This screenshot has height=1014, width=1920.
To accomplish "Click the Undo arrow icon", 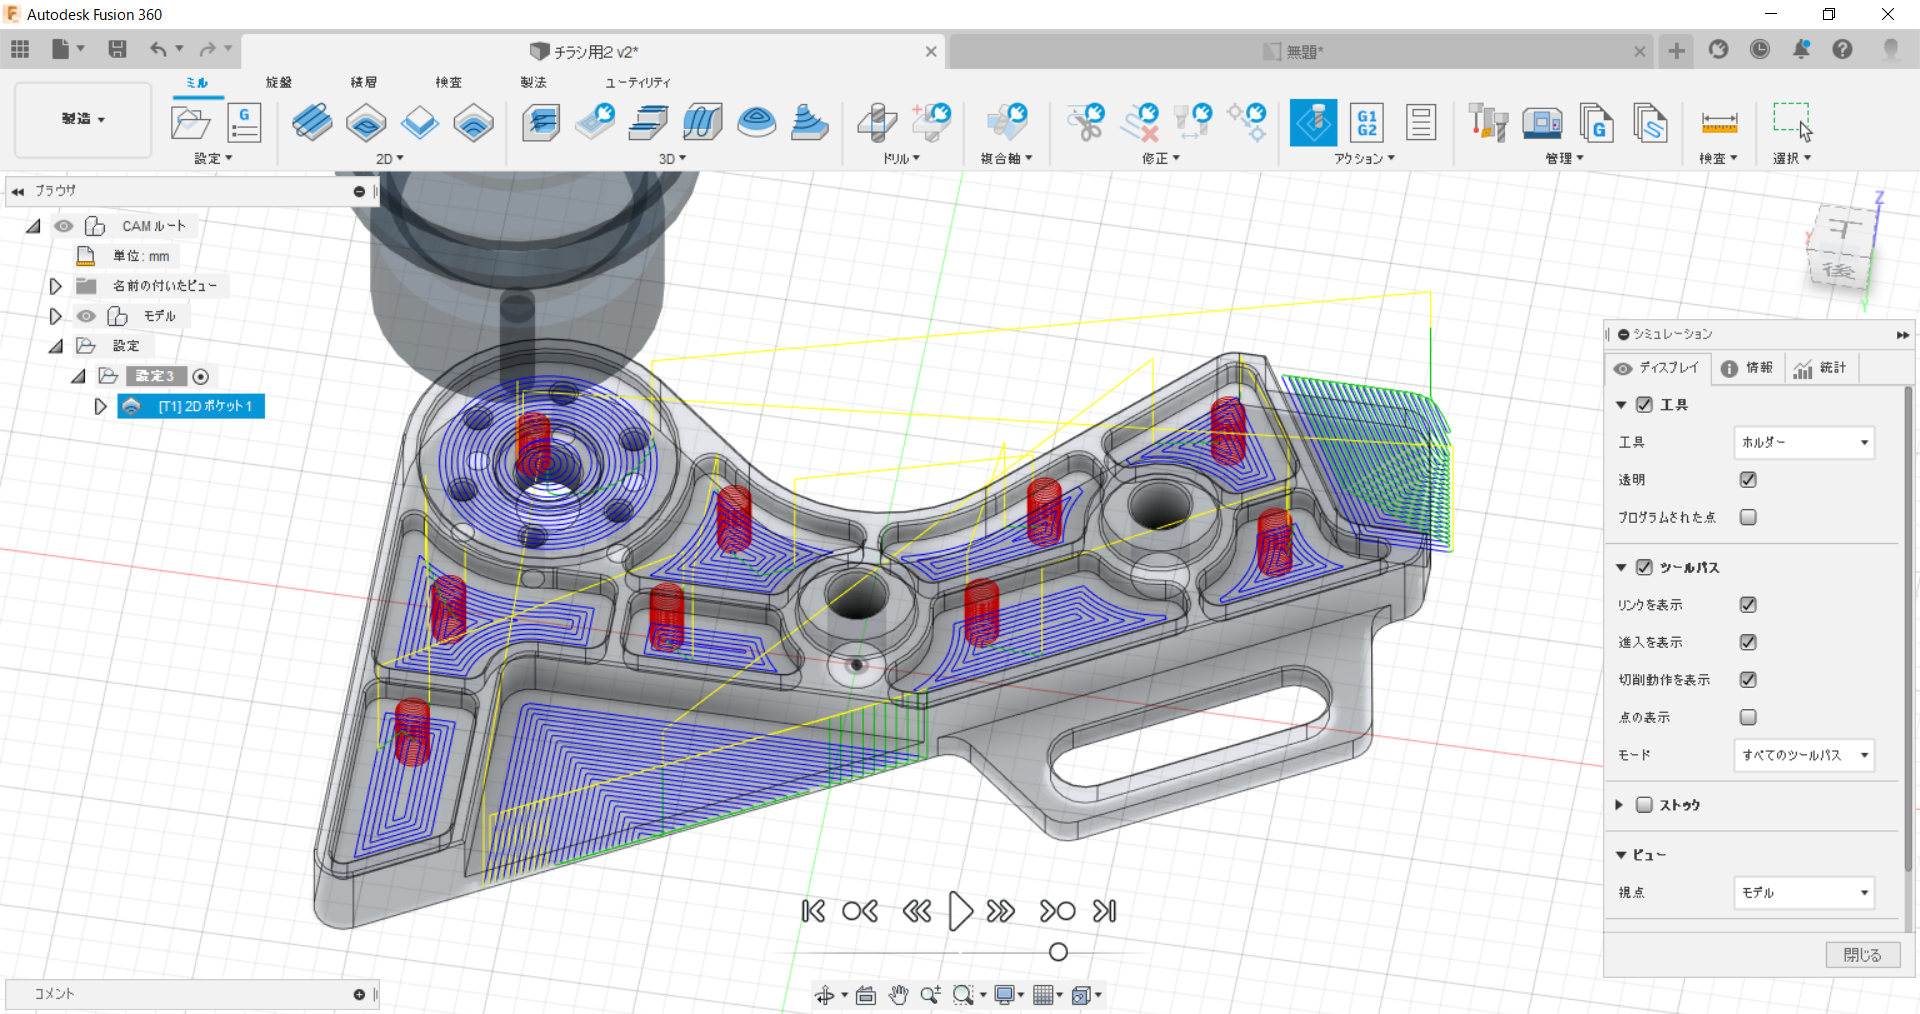I will click(158, 49).
